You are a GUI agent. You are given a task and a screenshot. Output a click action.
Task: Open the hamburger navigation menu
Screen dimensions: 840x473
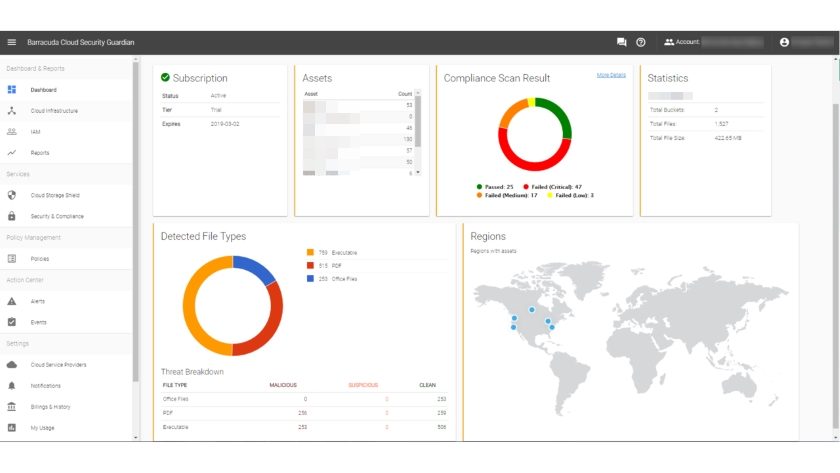pyautogui.click(x=12, y=42)
